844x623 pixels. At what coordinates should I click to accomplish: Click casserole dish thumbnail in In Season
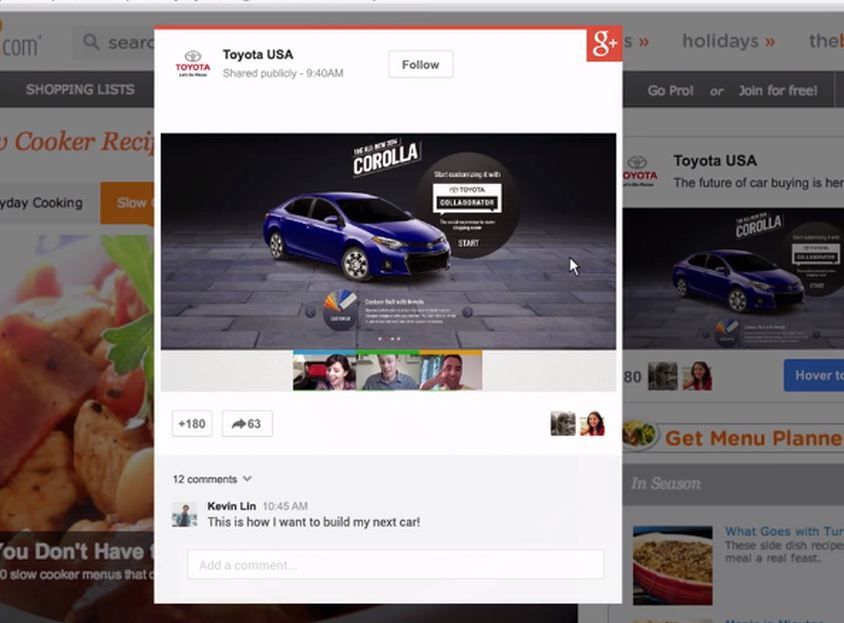click(672, 565)
